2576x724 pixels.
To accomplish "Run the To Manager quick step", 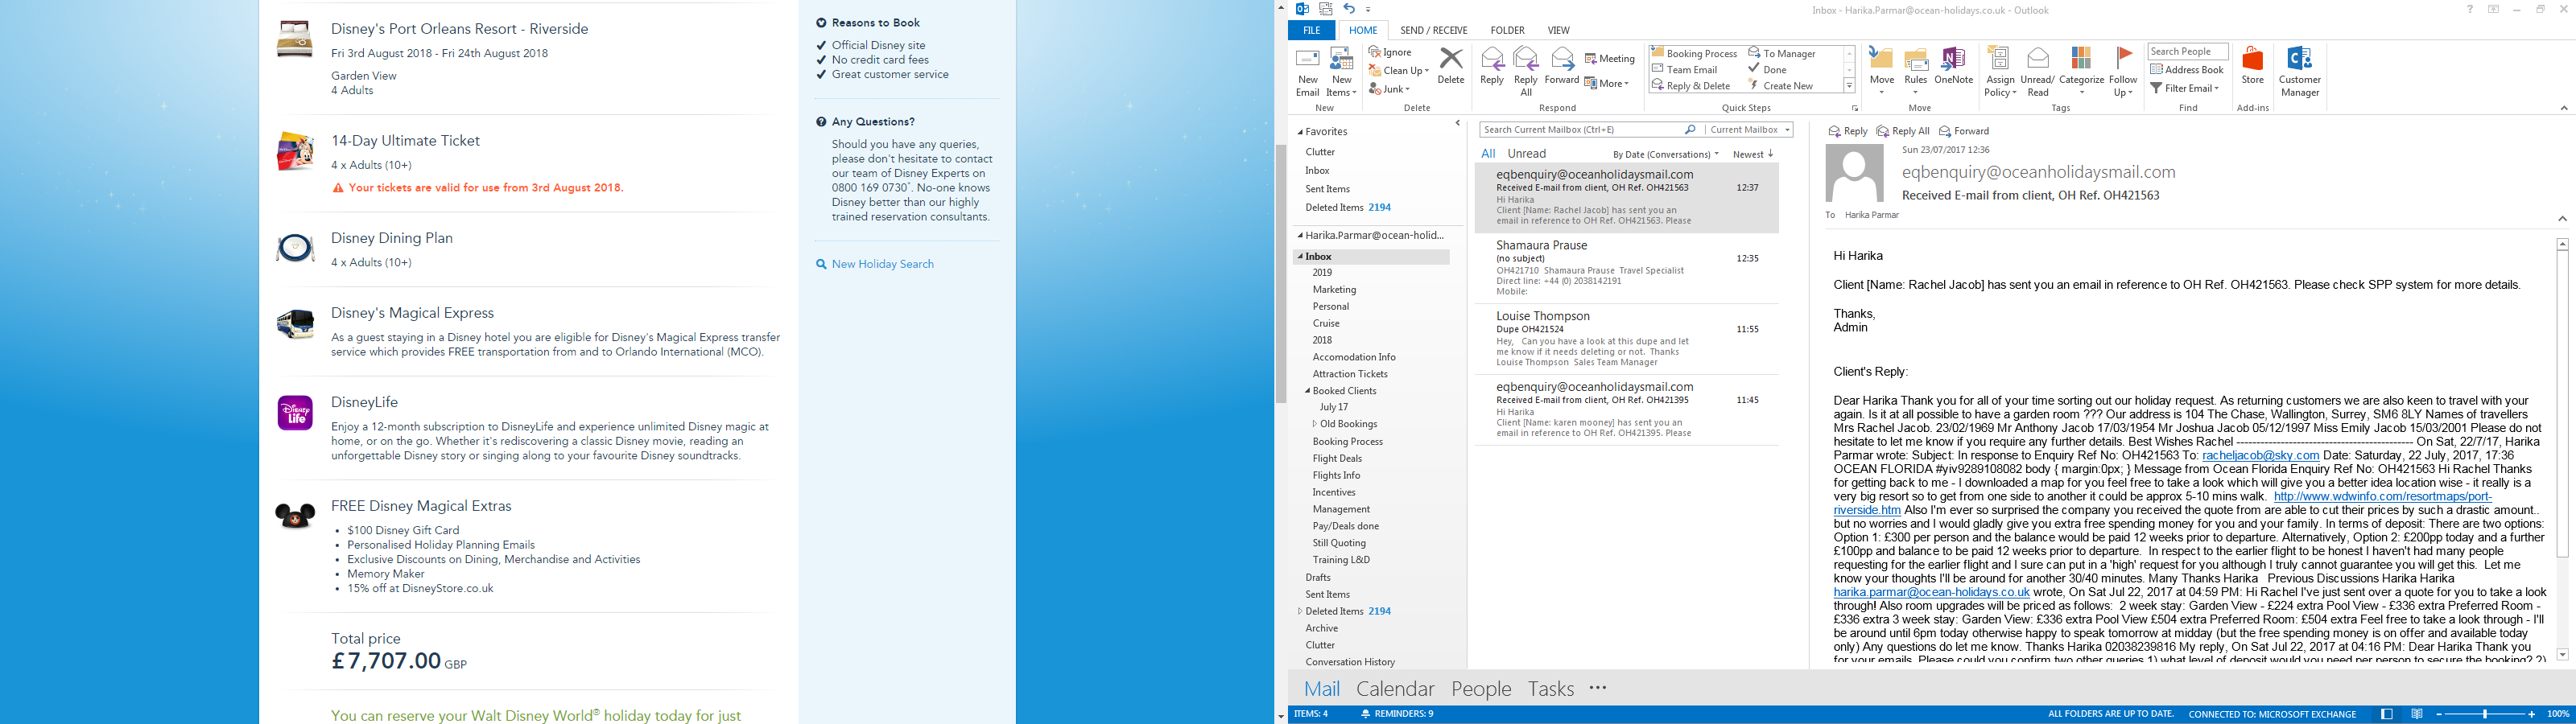I will [1781, 54].
